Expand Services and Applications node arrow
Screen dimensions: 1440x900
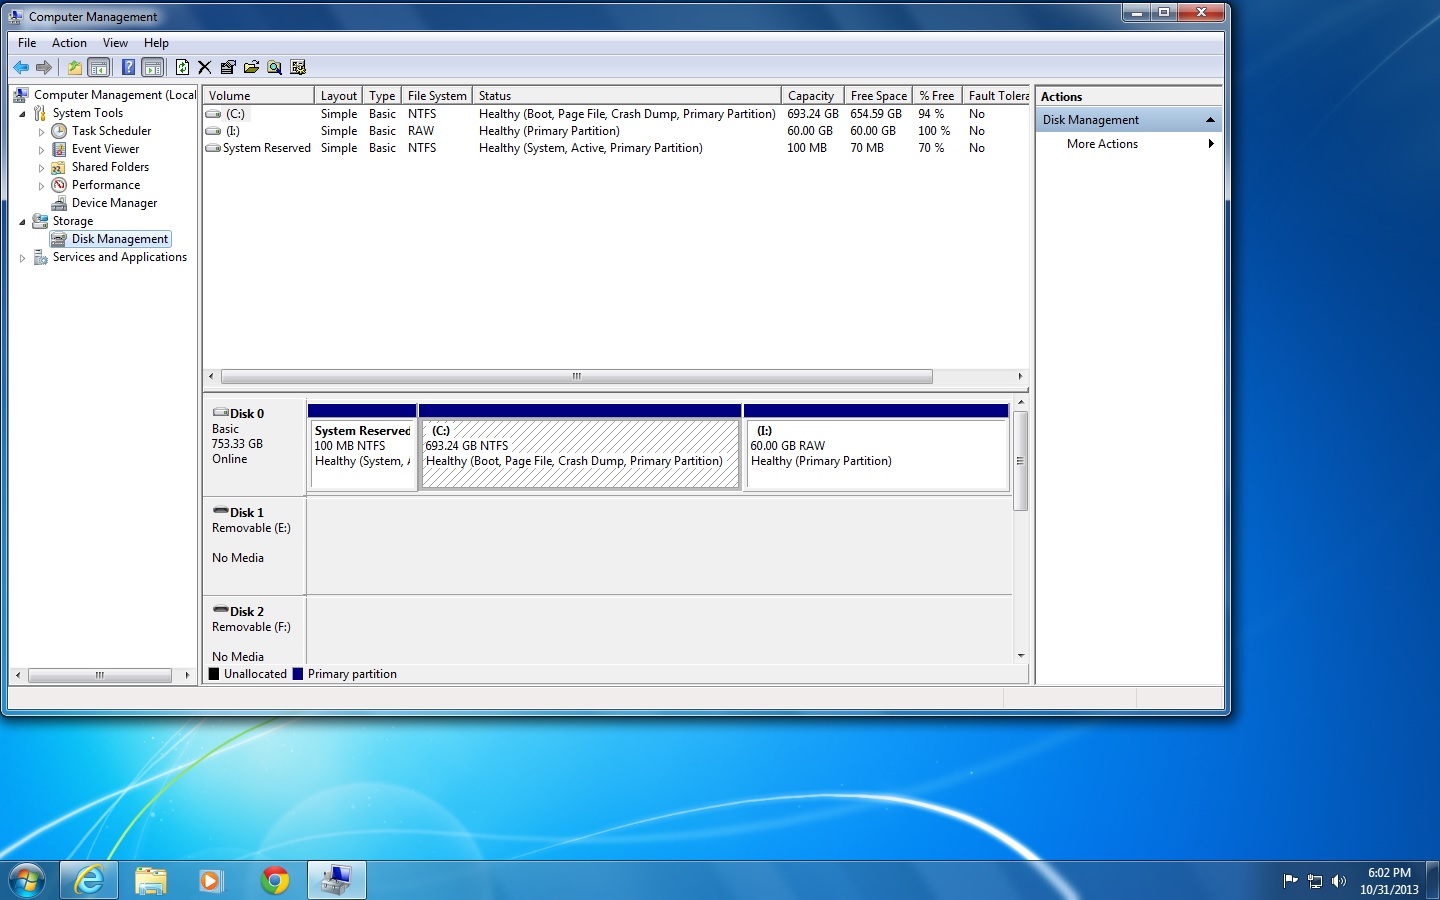(22, 258)
